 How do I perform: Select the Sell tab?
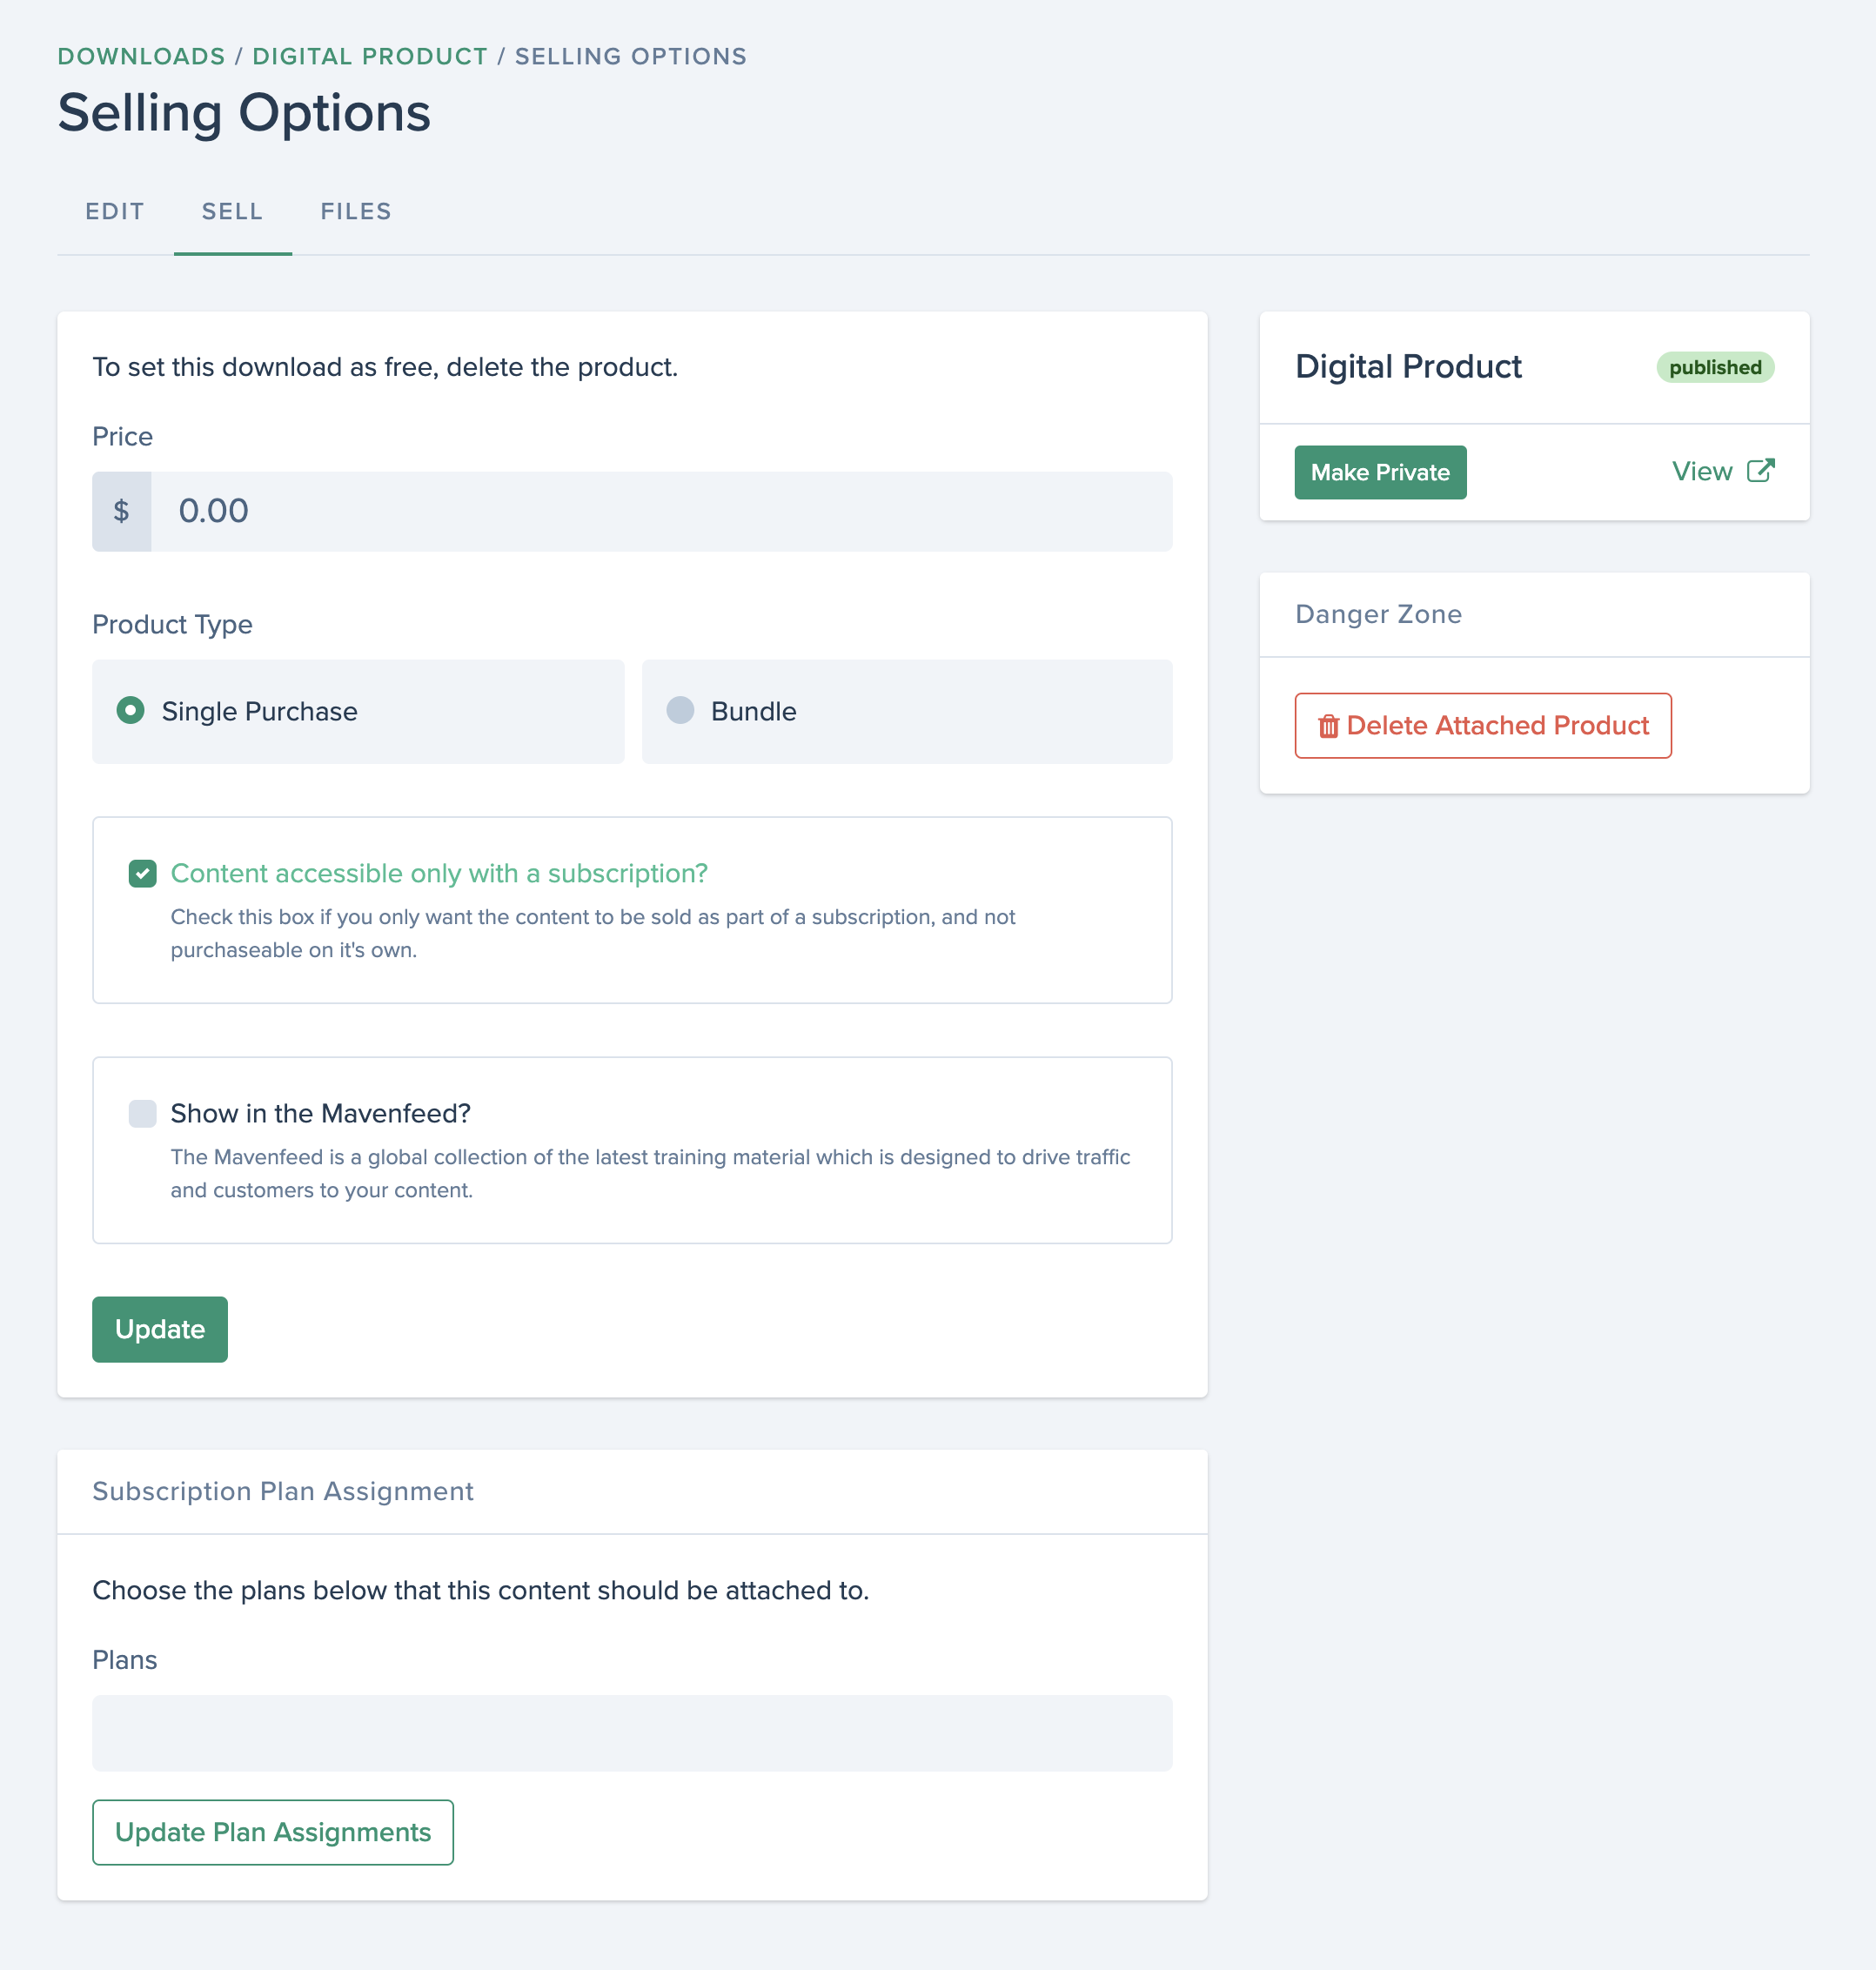(232, 212)
